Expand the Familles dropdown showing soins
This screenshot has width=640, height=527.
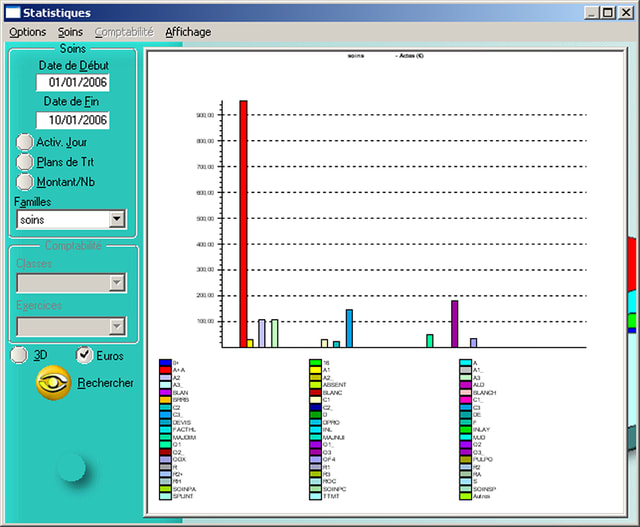point(117,219)
